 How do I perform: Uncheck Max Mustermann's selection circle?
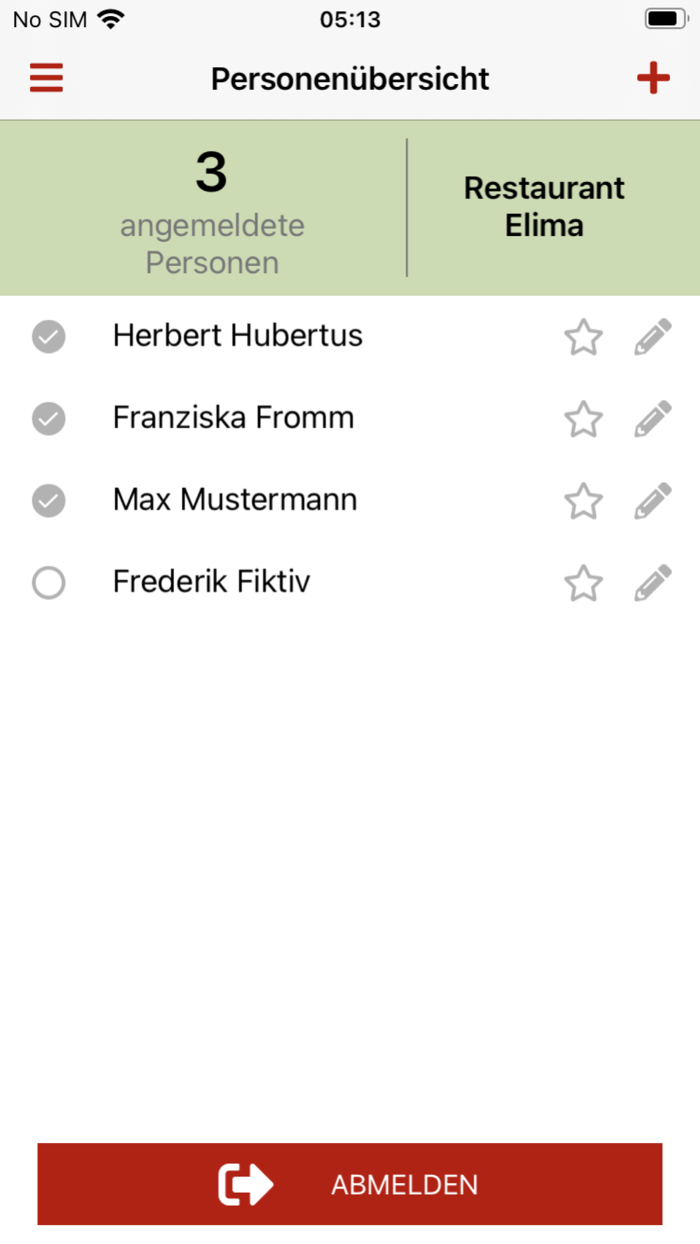click(x=48, y=501)
